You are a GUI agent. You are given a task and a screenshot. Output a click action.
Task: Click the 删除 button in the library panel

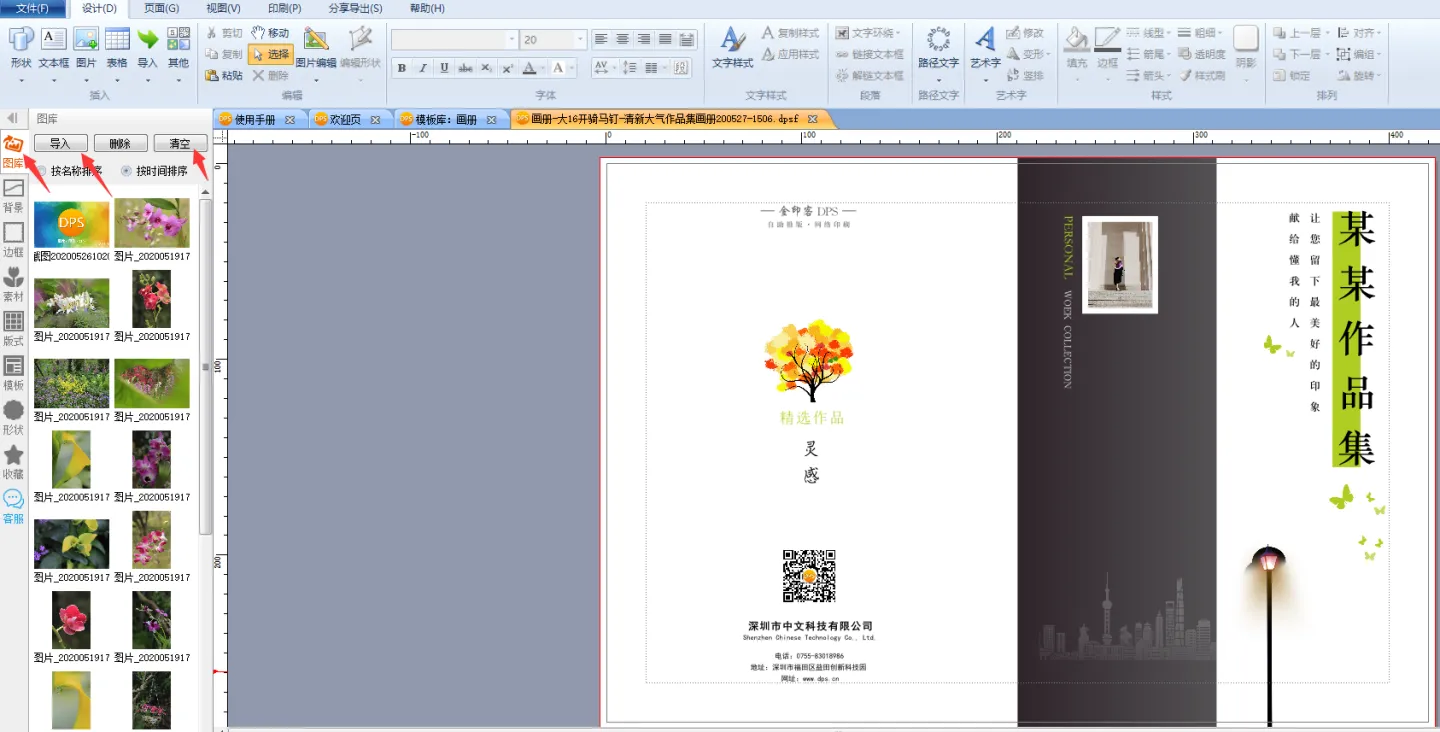(x=120, y=144)
